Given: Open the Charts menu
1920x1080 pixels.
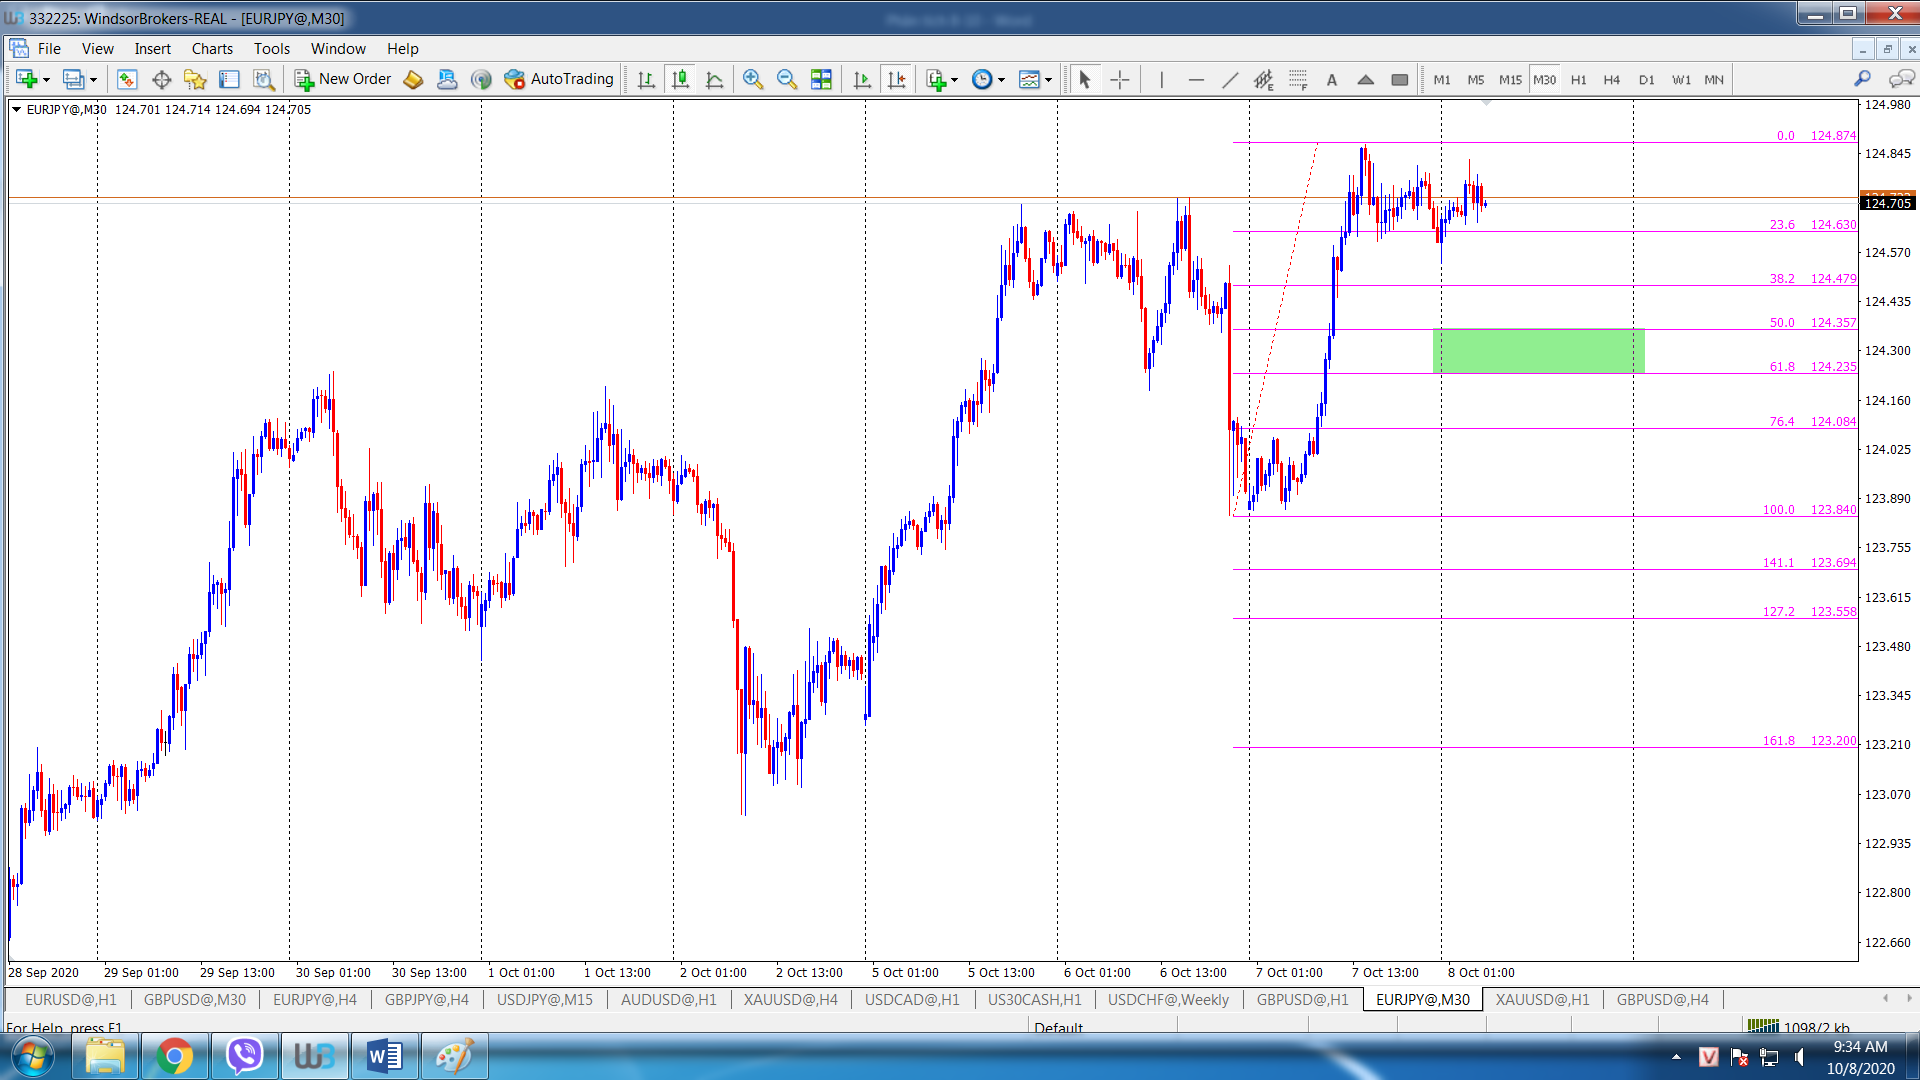Looking at the screenshot, I should 212,48.
